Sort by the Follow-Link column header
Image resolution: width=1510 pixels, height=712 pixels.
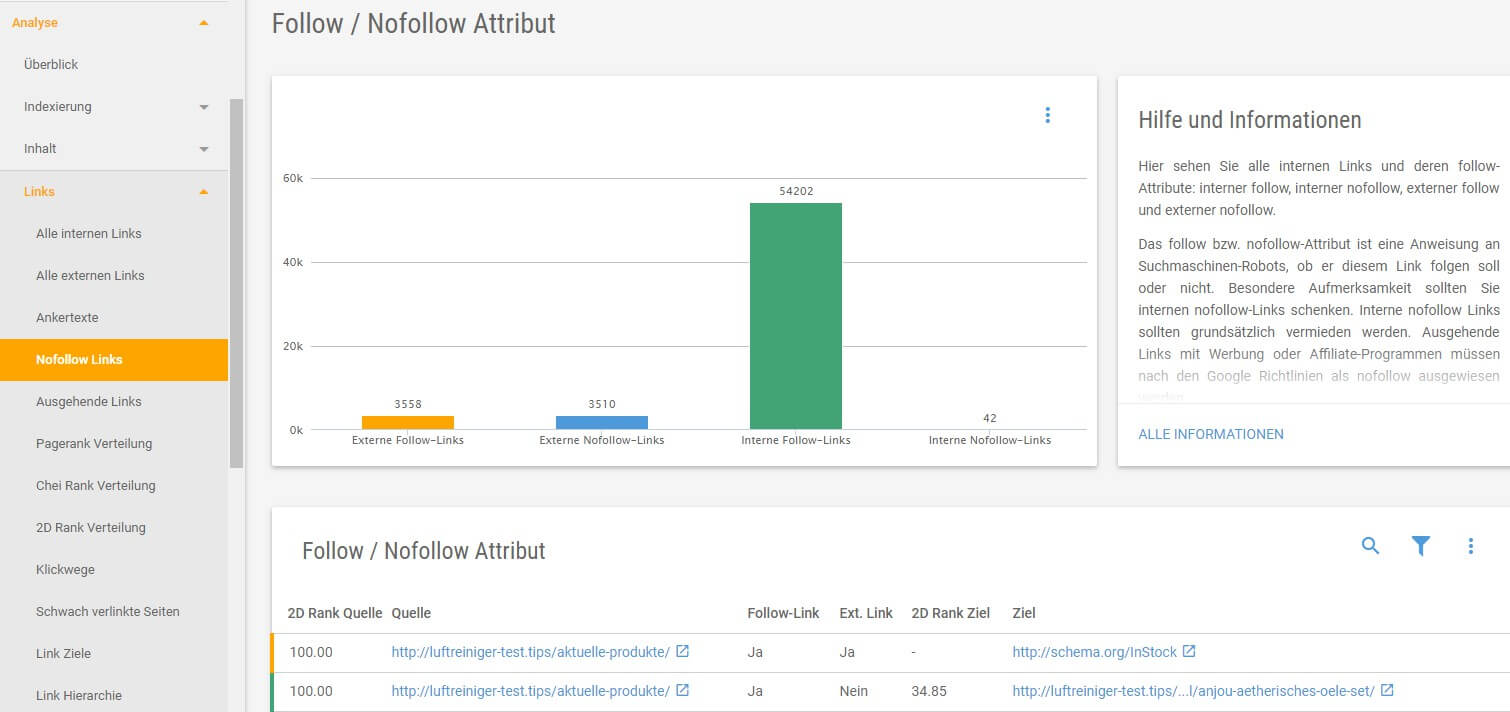tap(783, 613)
